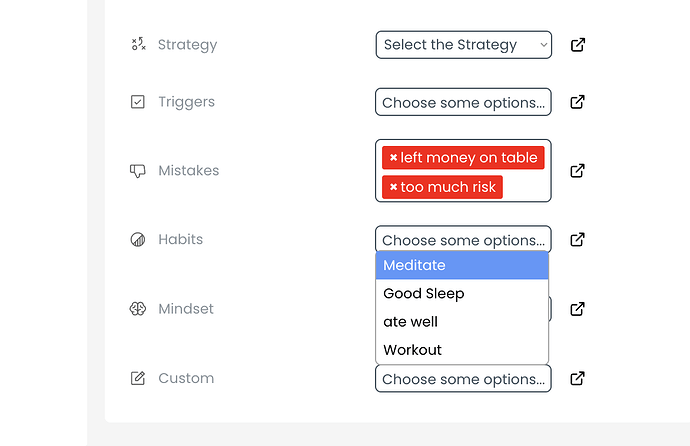Viewport: 690px width, 446px height.
Task: Open the Triggers options selector
Action: coord(463,102)
